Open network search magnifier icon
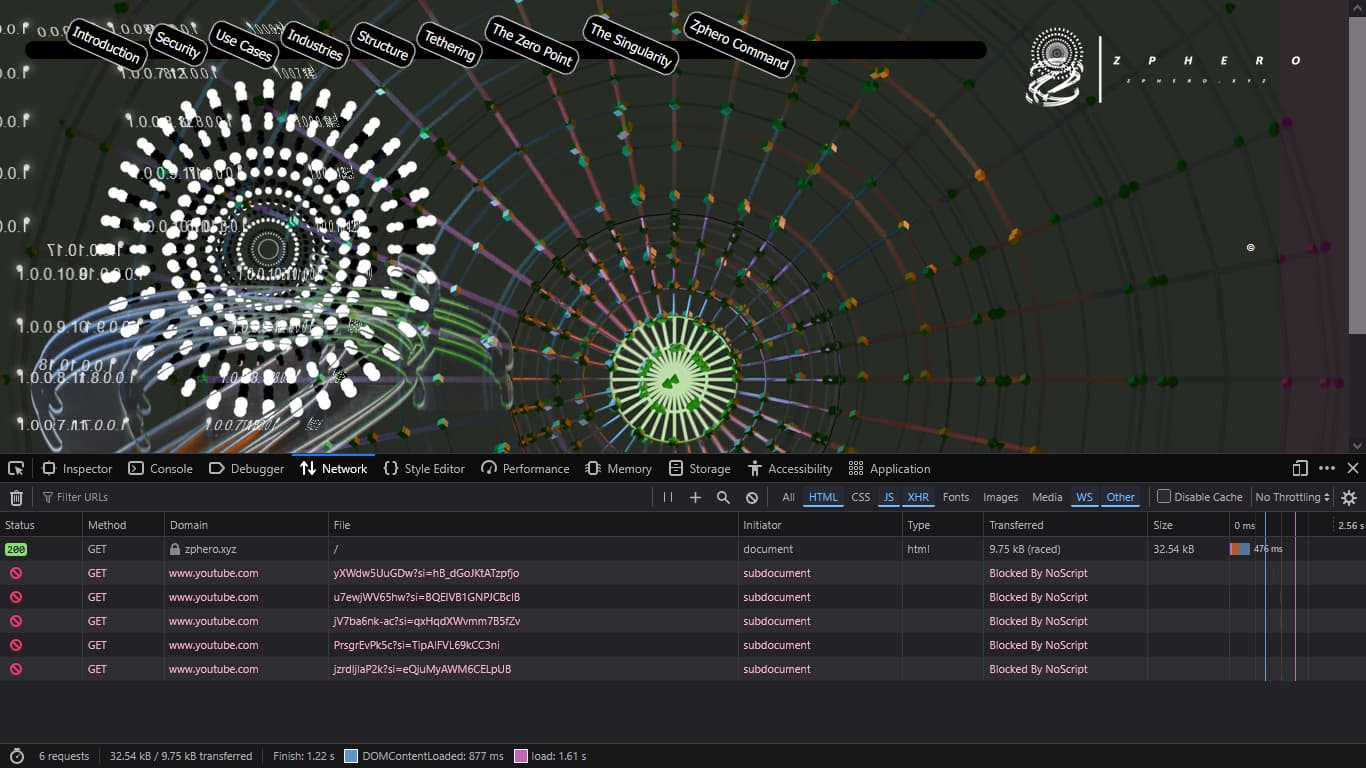 pyautogui.click(x=723, y=497)
